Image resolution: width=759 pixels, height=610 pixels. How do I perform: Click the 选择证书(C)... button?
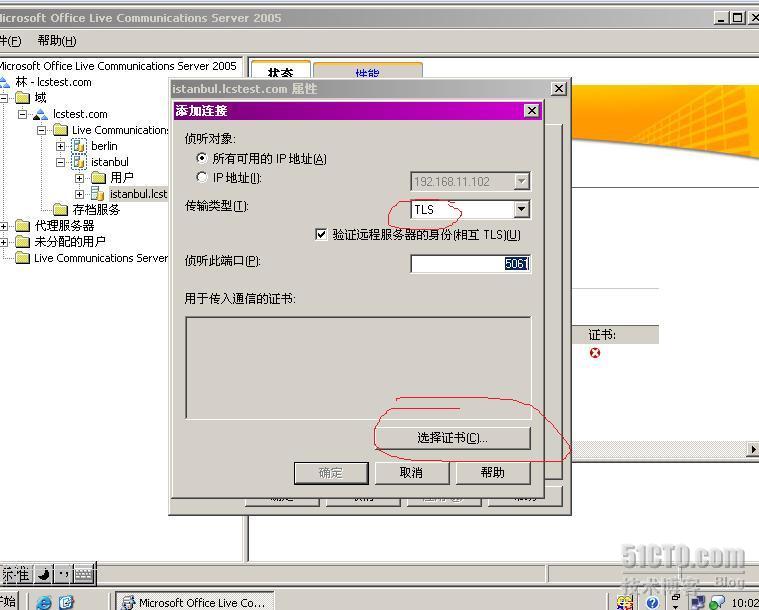tap(453, 438)
